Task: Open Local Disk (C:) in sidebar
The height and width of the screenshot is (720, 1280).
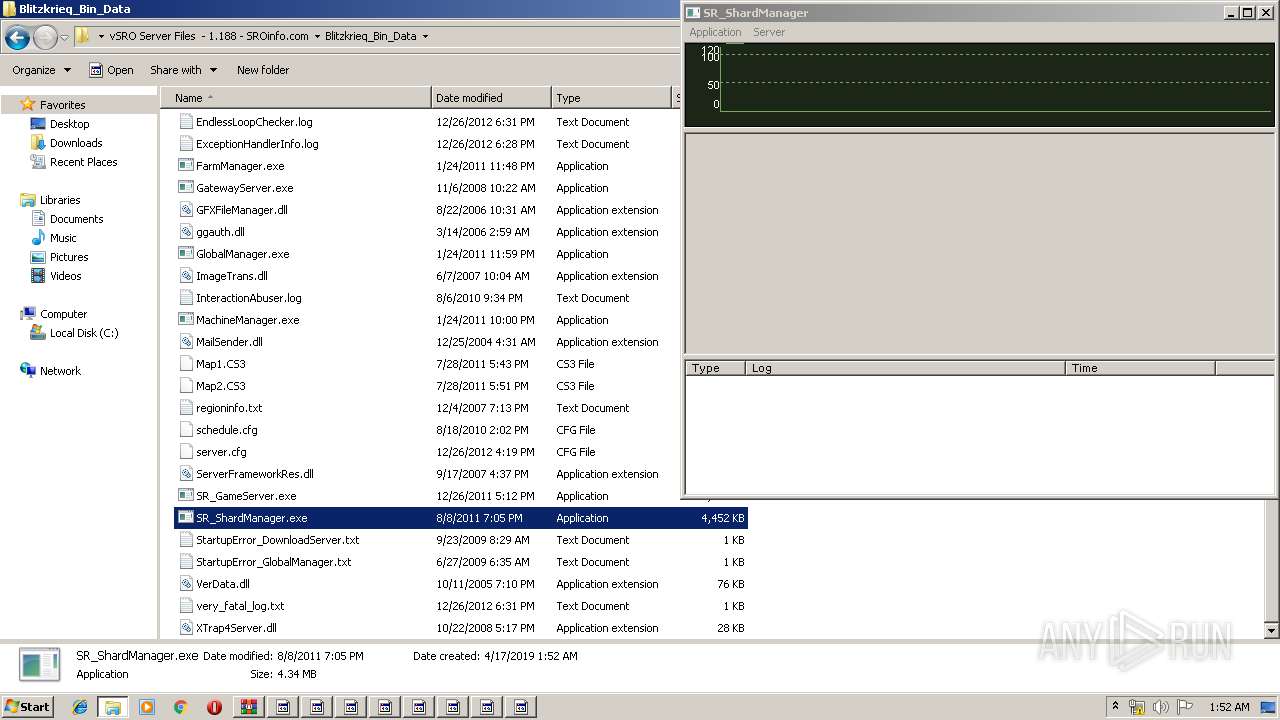Action: [x=84, y=333]
